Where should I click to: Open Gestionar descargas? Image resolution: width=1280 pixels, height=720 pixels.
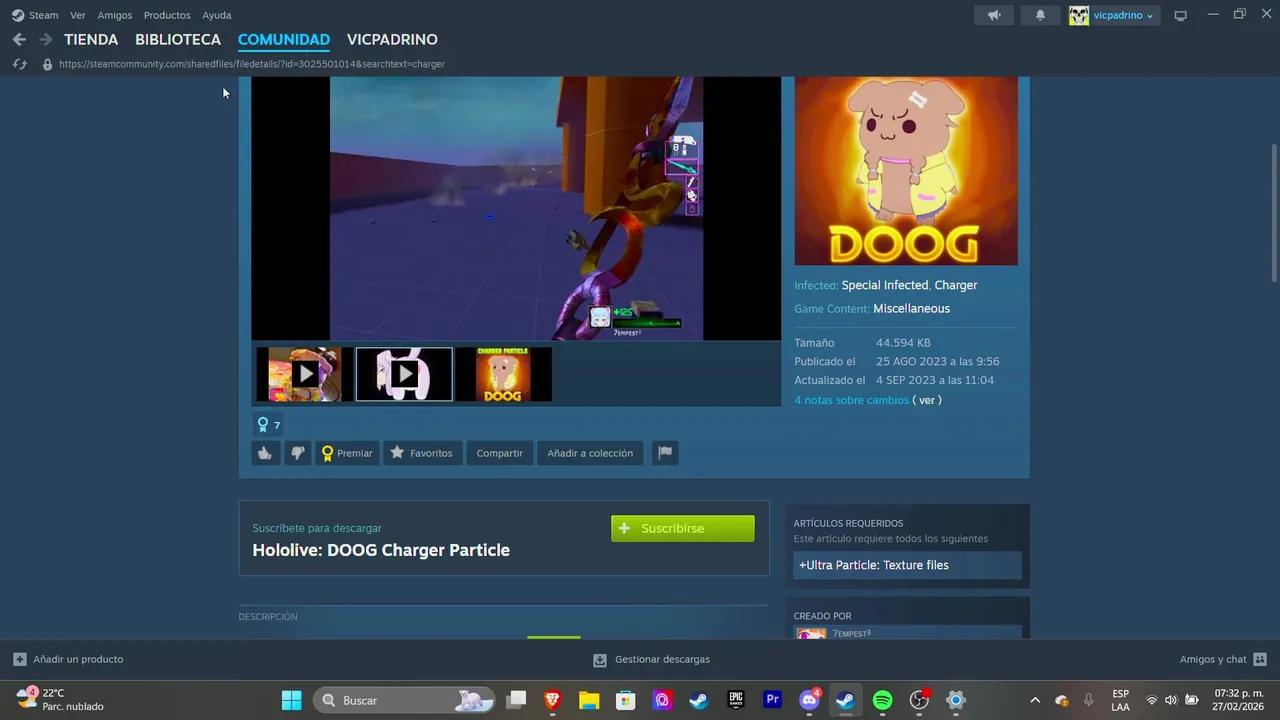[651, 659]
